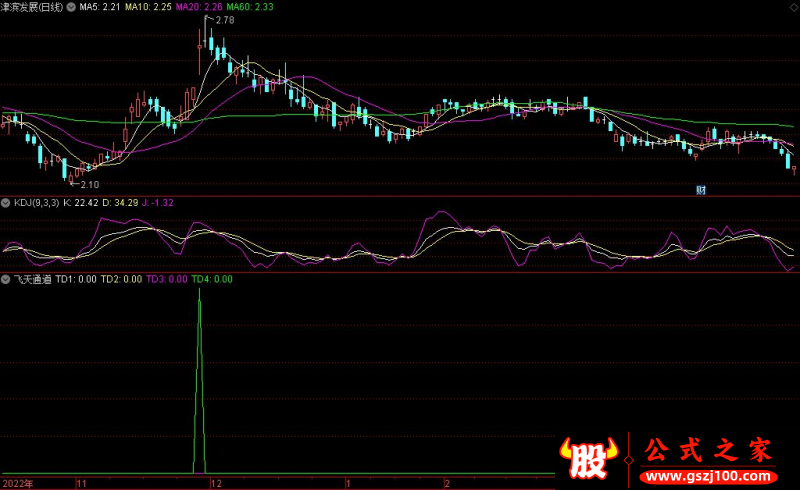Open the 飞天通道 indicator dropdown arrow
This screenshot has width=800, height=490.
click(x=6, y=280)
